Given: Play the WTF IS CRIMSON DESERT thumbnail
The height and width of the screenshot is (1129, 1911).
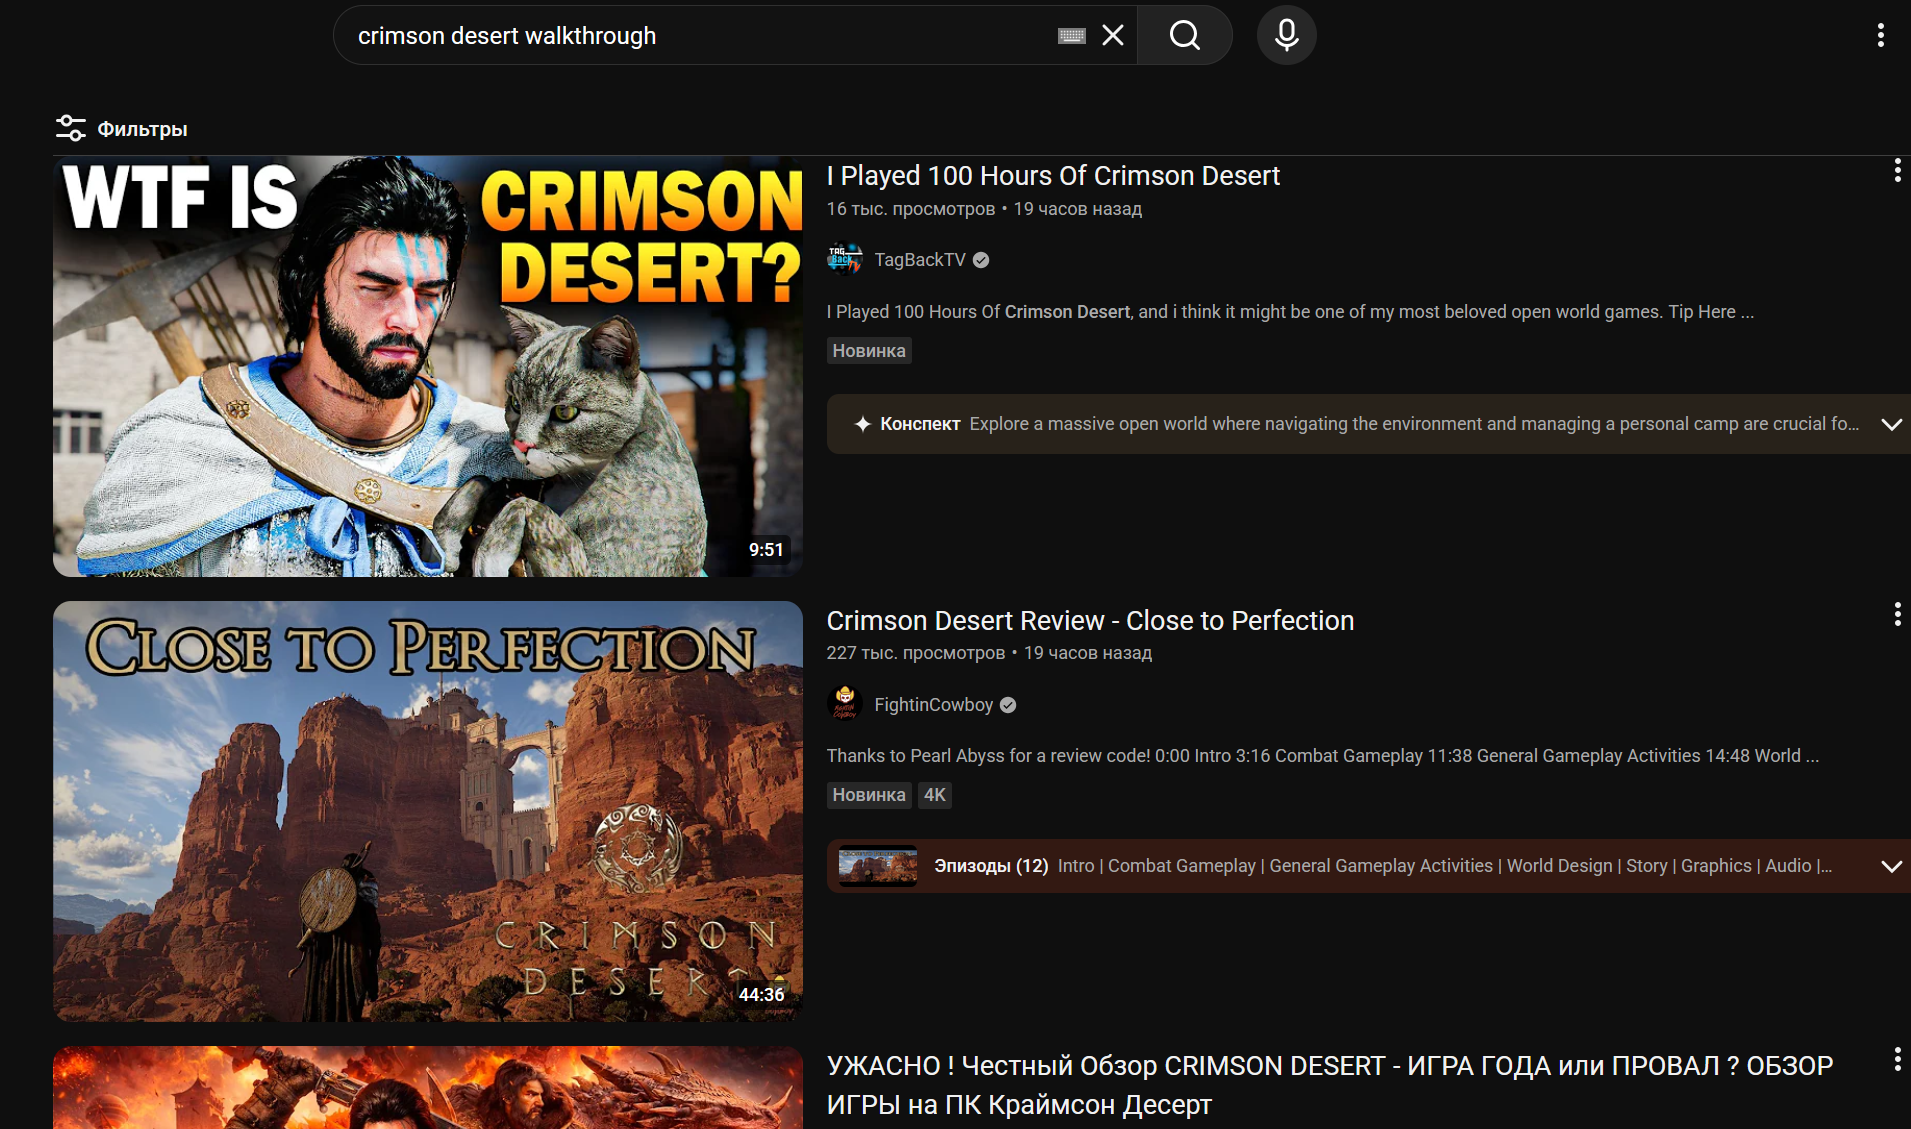Looking at the screenshot, I should 428,366.
